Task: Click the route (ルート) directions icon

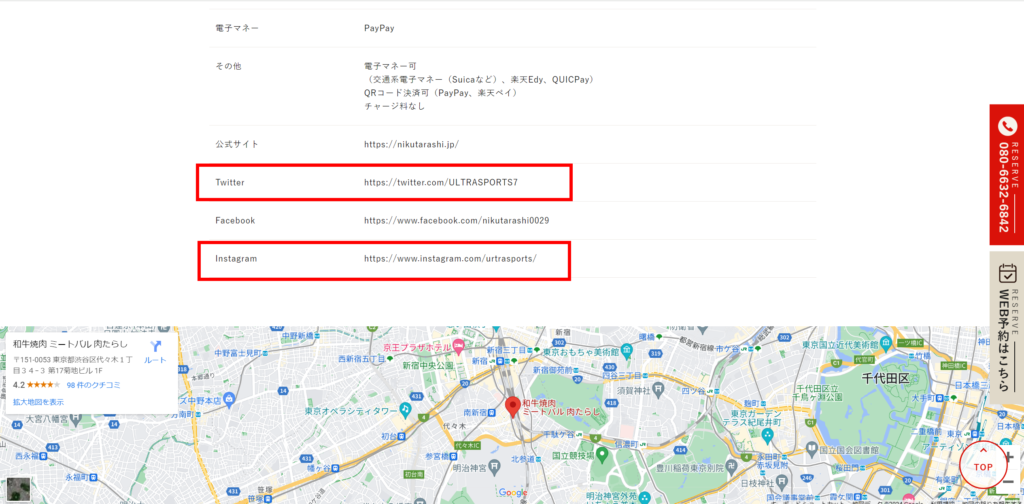Action: coord(155,349)
